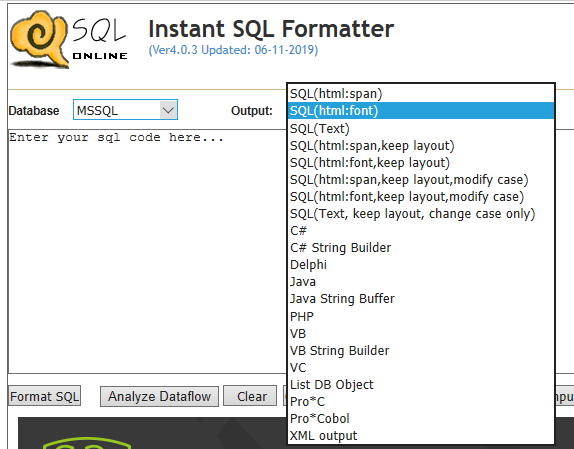Select XML output option
The width and height of the screenshot is (574, 449).
click(x=421, y=435)
